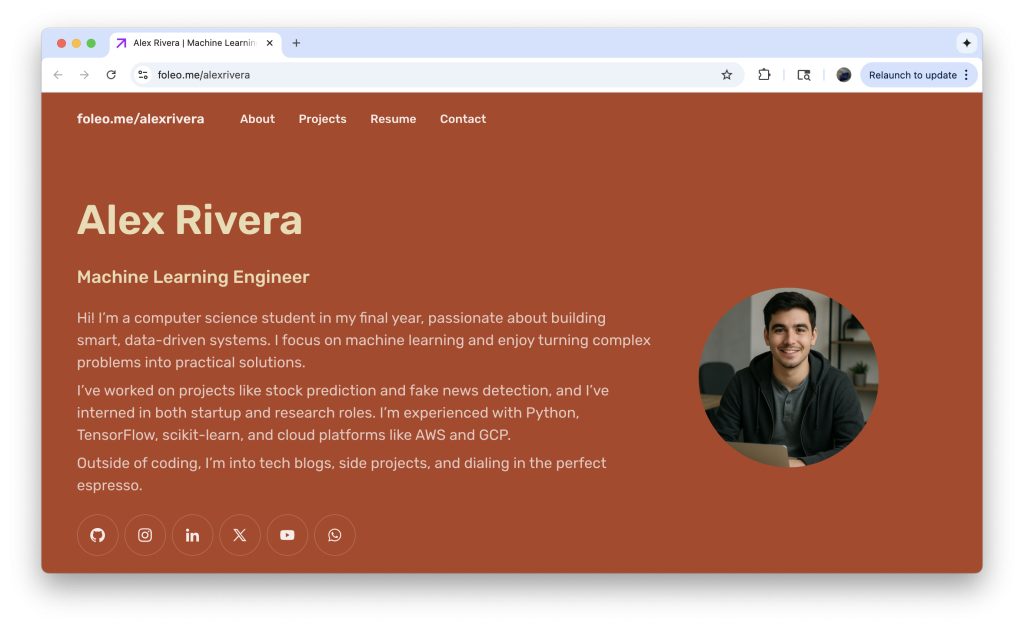Bookmark this page with the star icon

727,75
